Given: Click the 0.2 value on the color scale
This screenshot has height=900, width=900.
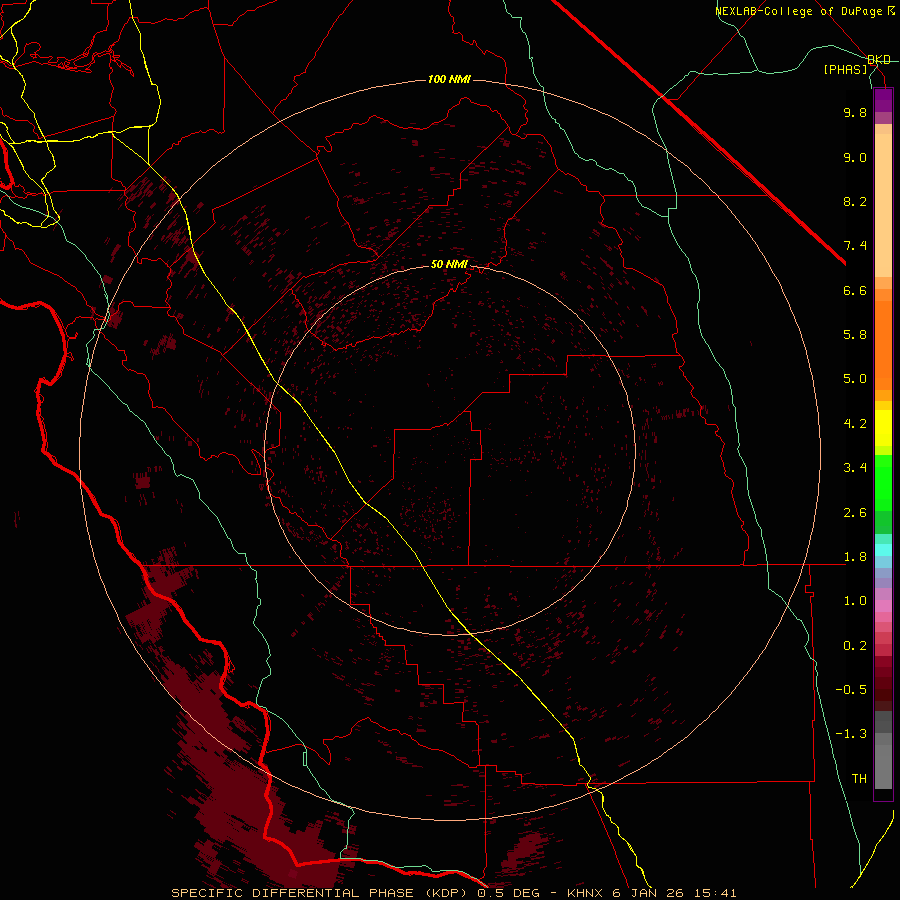Looking at the screenshot, I should (855, 646).
